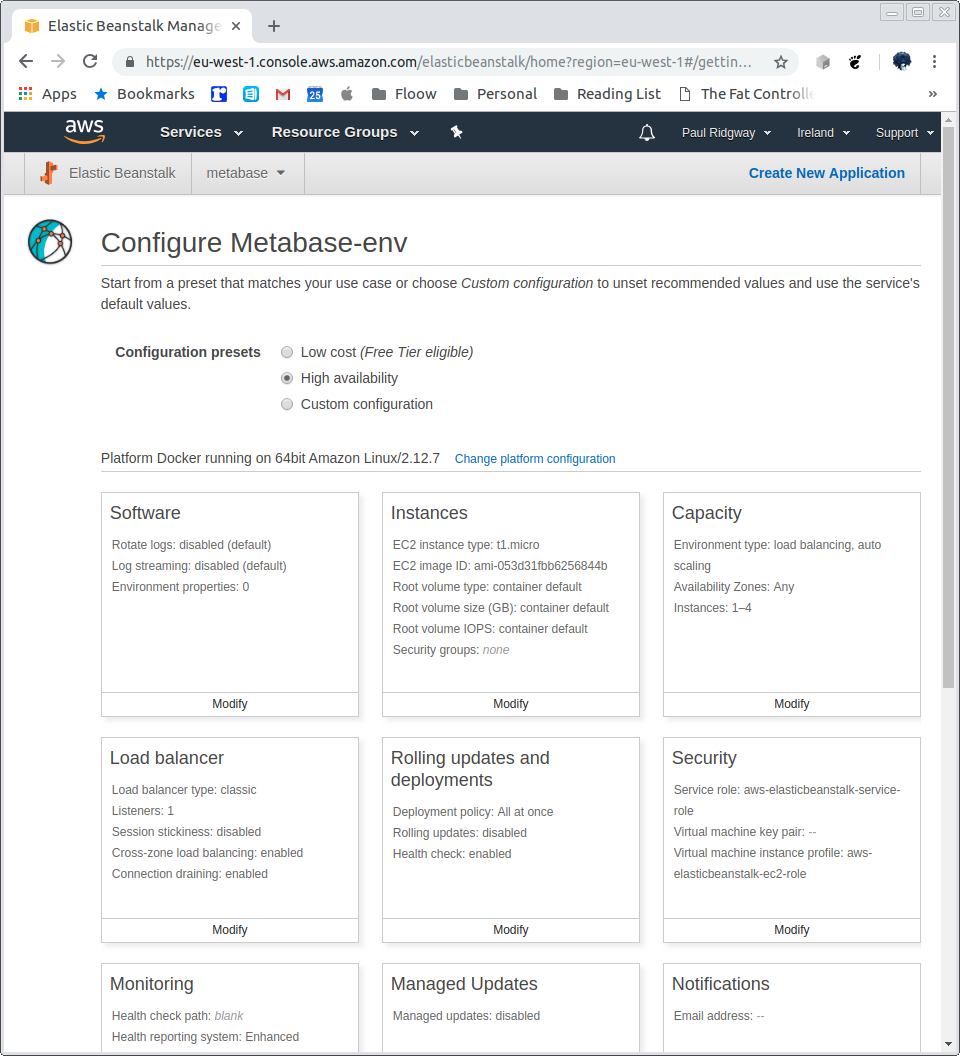Select the Low cost configuration preset

point(287,352)
